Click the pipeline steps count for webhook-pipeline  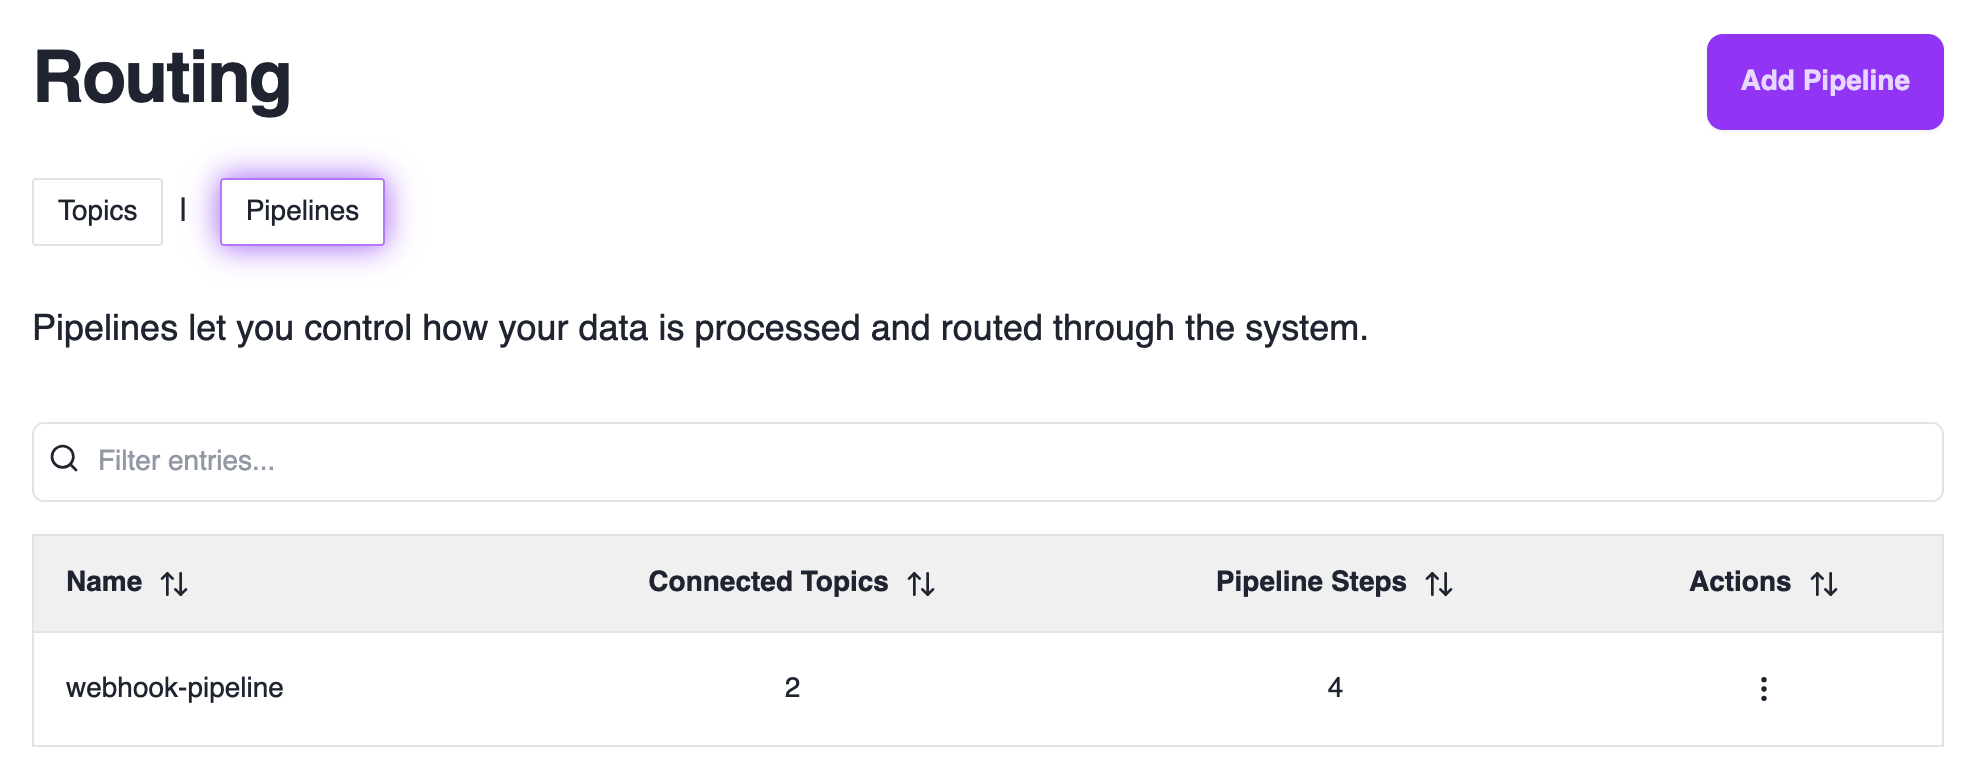point(1334,688)
